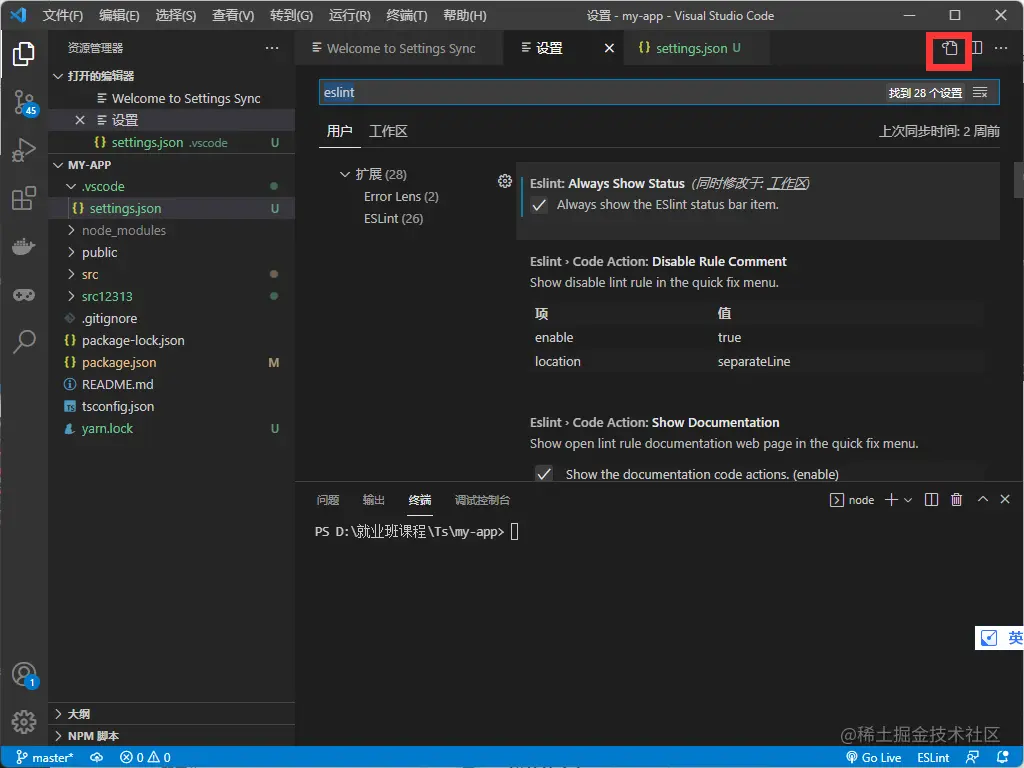Close 设置 in open editors list
Image resolution: width=1024 pixels, height=768 pixels.
80,120
